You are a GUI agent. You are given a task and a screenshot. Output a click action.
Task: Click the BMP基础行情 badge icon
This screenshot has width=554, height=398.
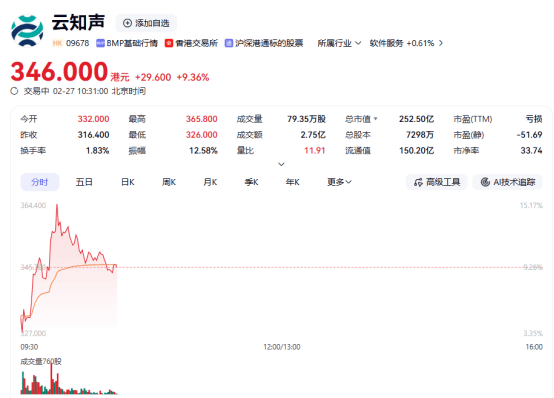coord(100,43)
